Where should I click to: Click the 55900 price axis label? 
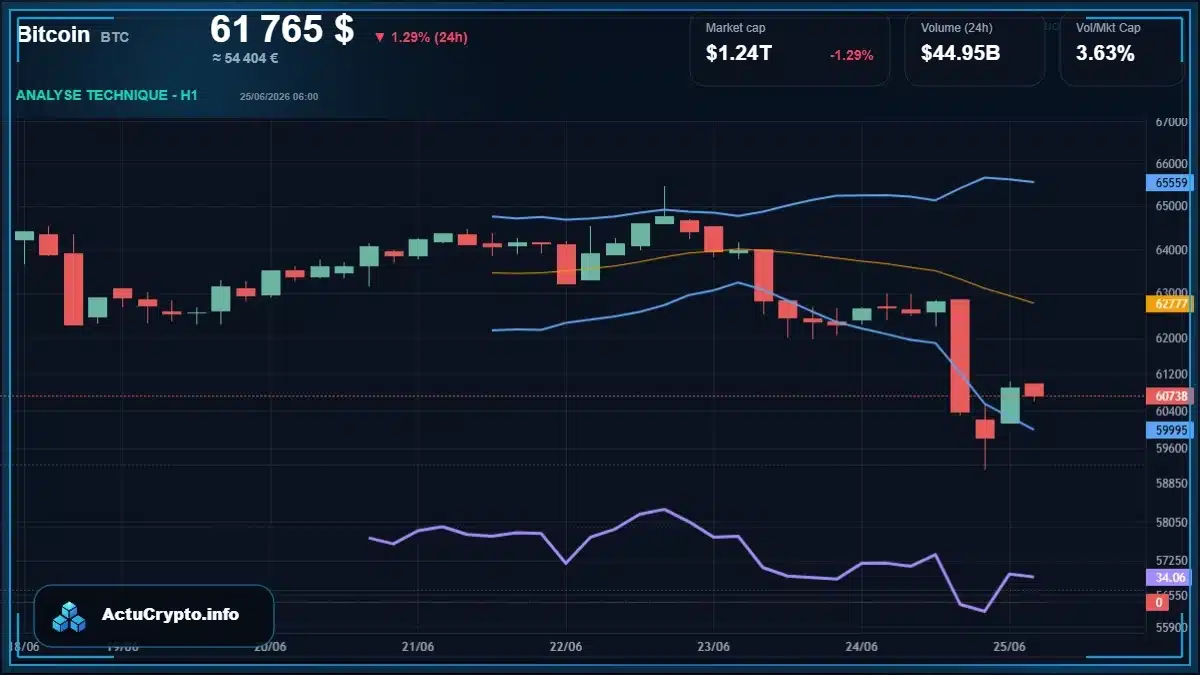point(1171,628)
